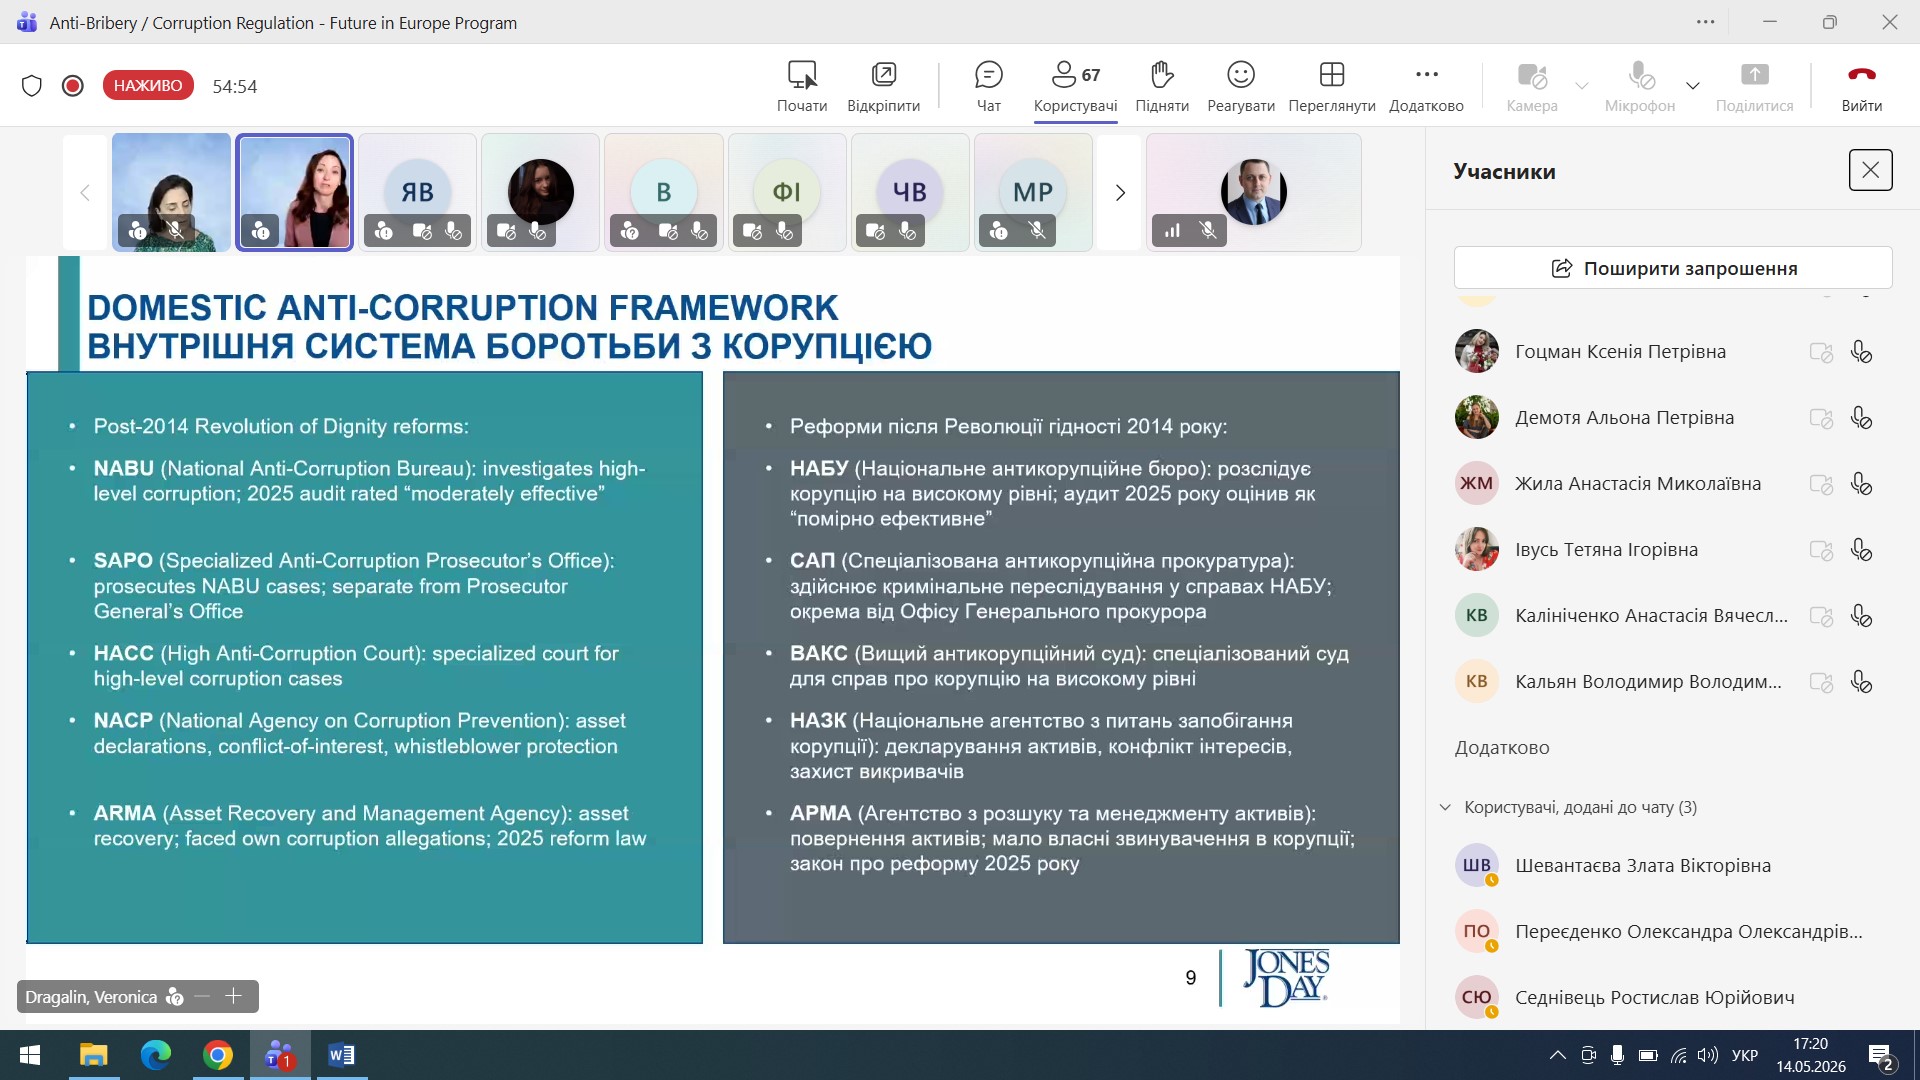Open Microsoft Edge from taskbar

[155, 1055]
